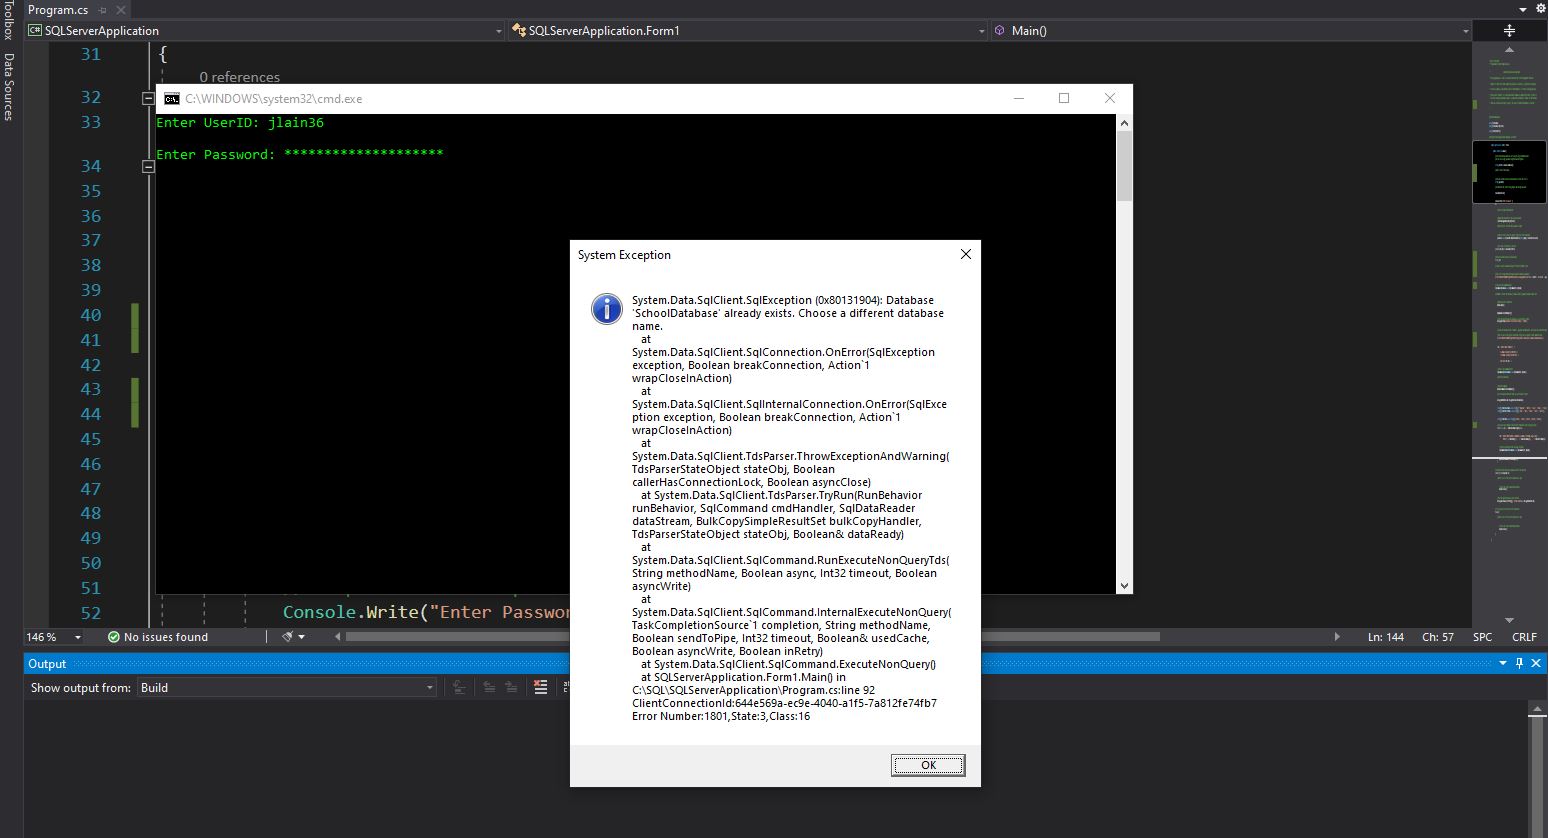Collapse the code block at line 32
Image resolution: width=1548 pixels, height=838 pixels.
click(x=148, y=98)
